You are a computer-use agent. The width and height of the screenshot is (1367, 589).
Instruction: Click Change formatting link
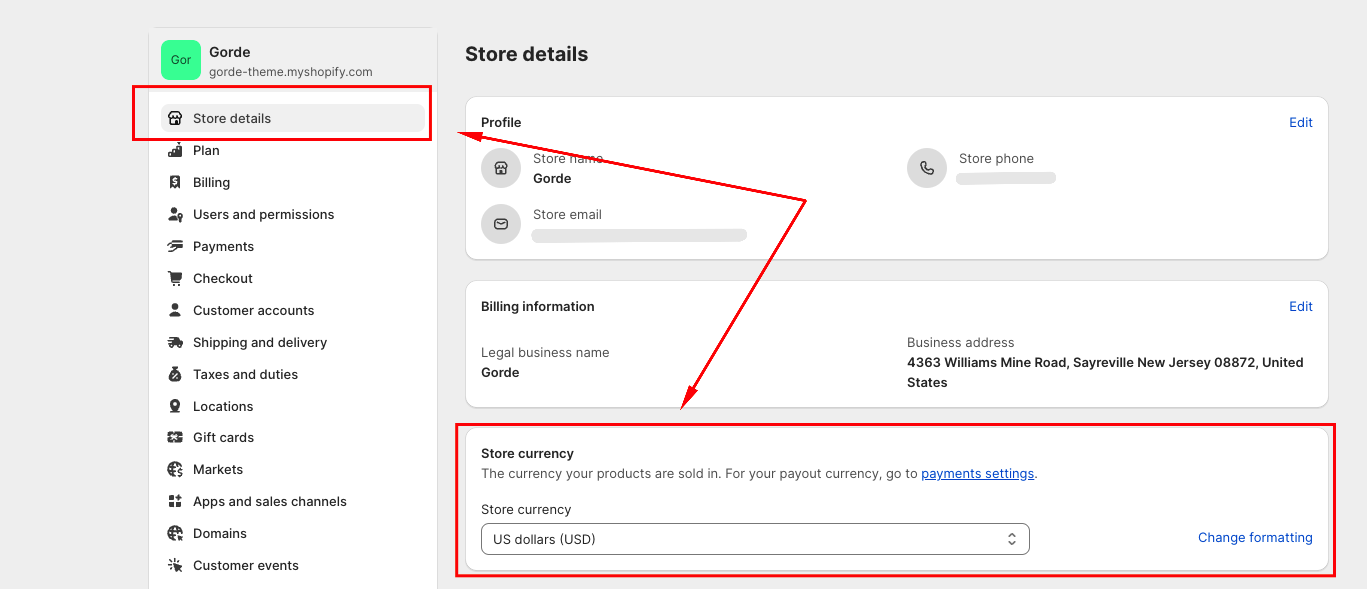(1254, 537)
